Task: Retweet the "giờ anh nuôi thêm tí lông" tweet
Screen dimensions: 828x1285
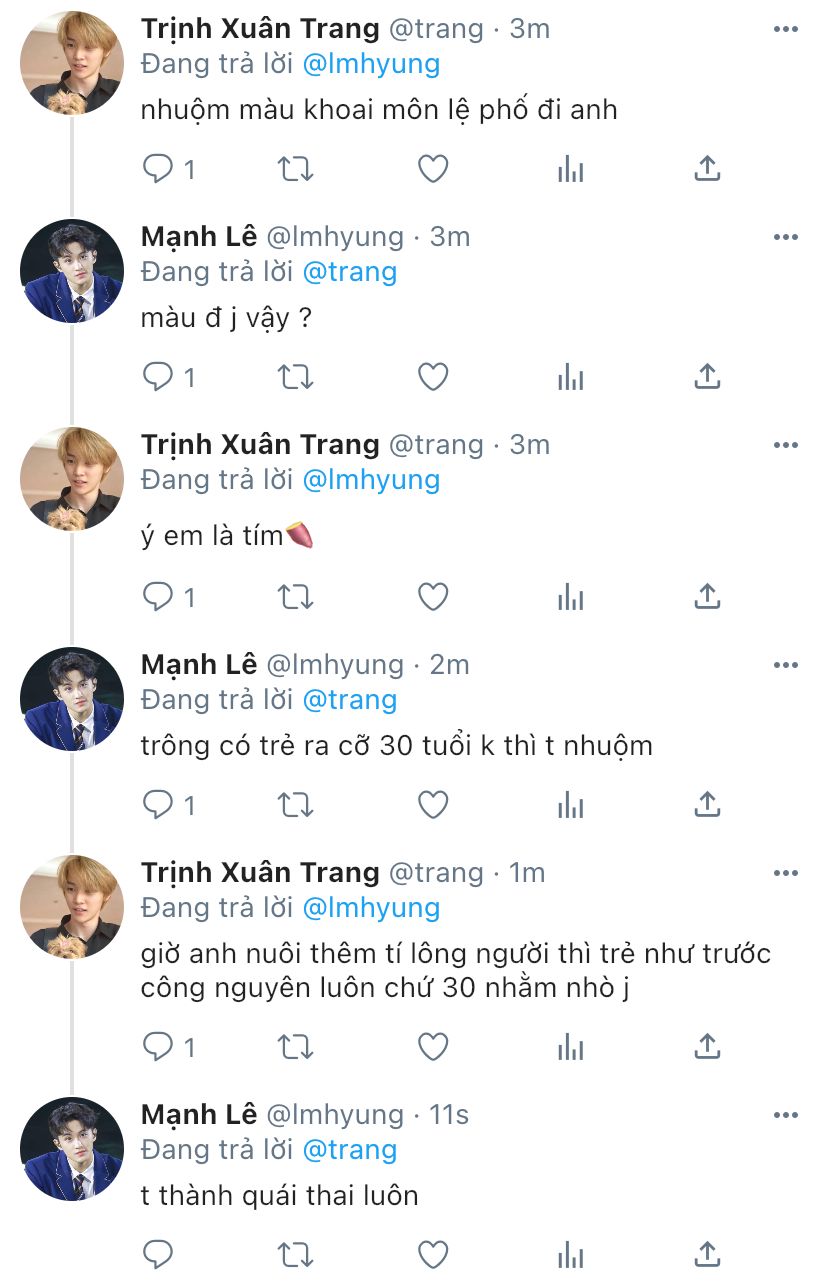Action: click(295, 1047)
